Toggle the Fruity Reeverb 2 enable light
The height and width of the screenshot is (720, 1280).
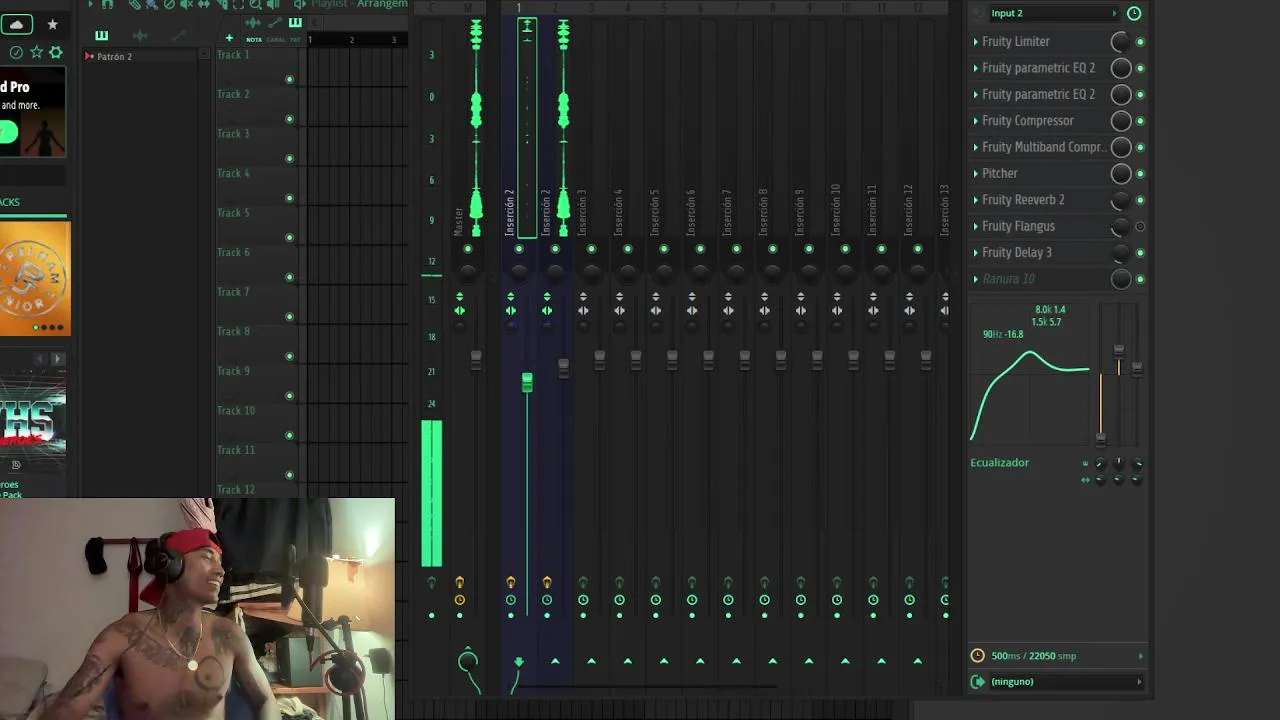pyautogui.click(x=1140, y=199)
